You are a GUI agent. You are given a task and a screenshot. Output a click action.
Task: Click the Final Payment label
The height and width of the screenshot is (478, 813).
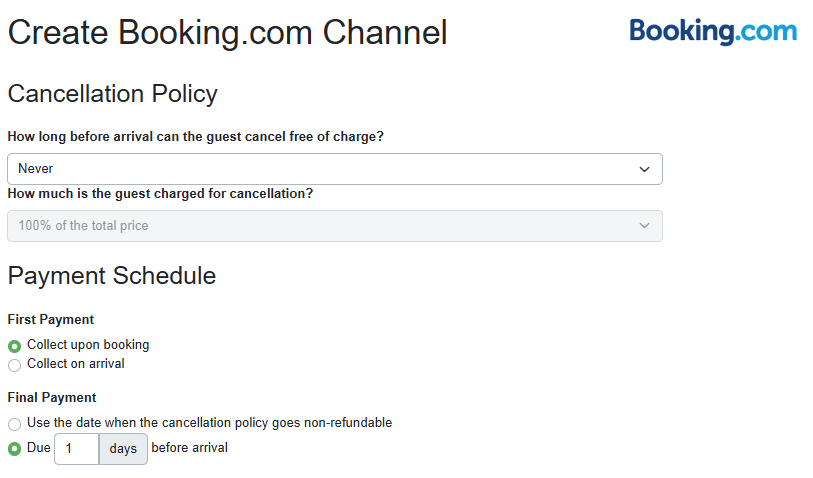(52, 398)
